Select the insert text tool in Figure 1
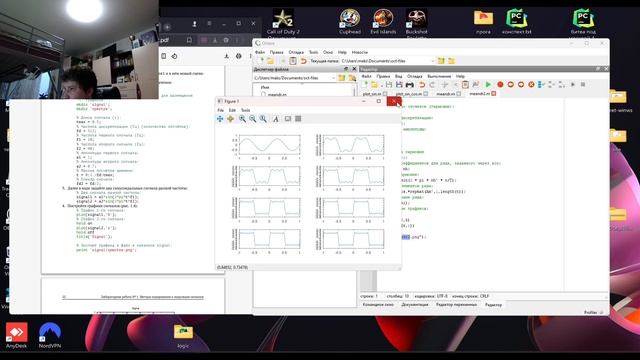This screenshot has width=640, height=360. [x=276, y=119]
